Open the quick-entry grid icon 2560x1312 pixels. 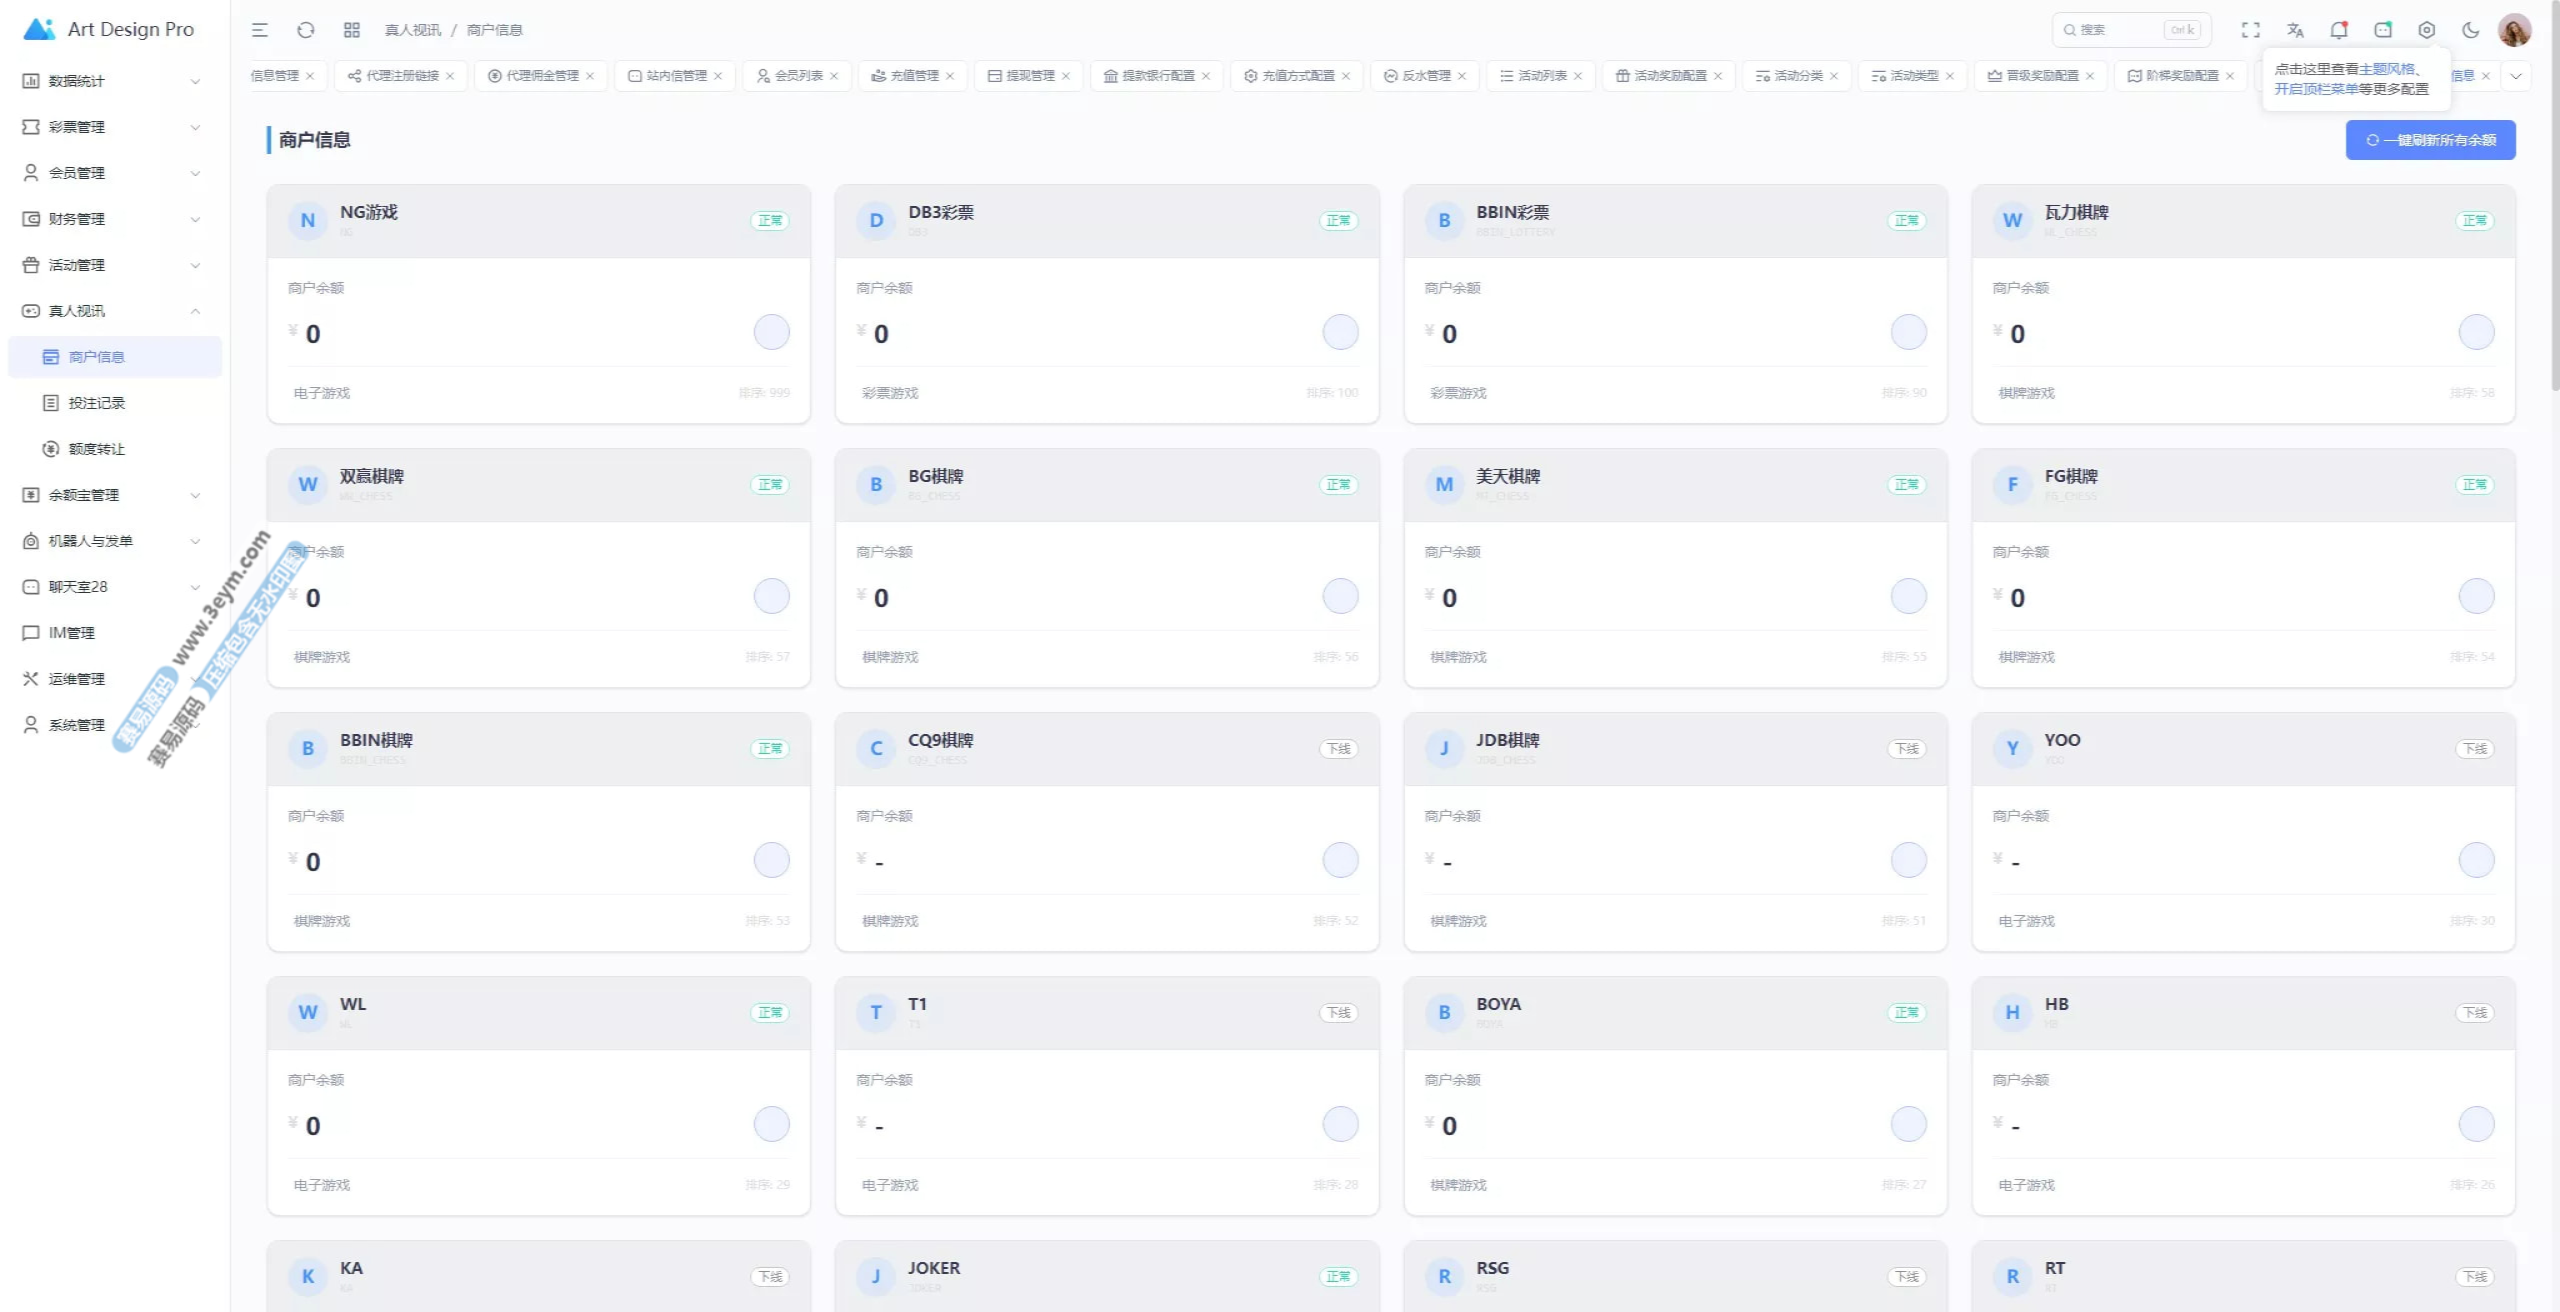click(x=351, y=30)
